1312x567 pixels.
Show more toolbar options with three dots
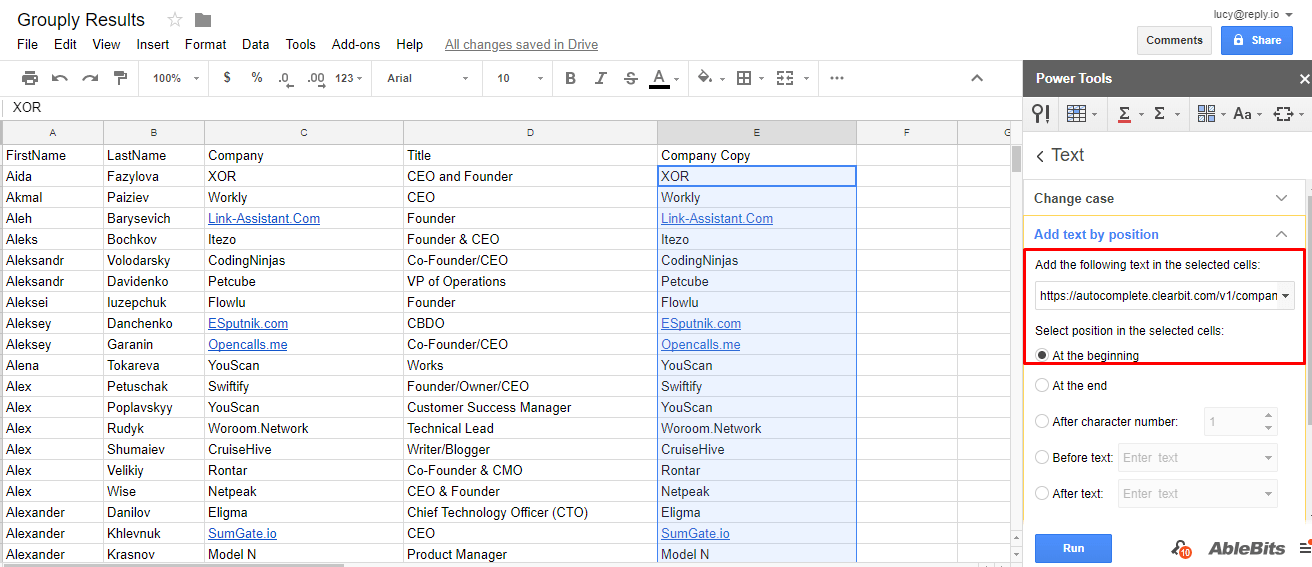837,78
